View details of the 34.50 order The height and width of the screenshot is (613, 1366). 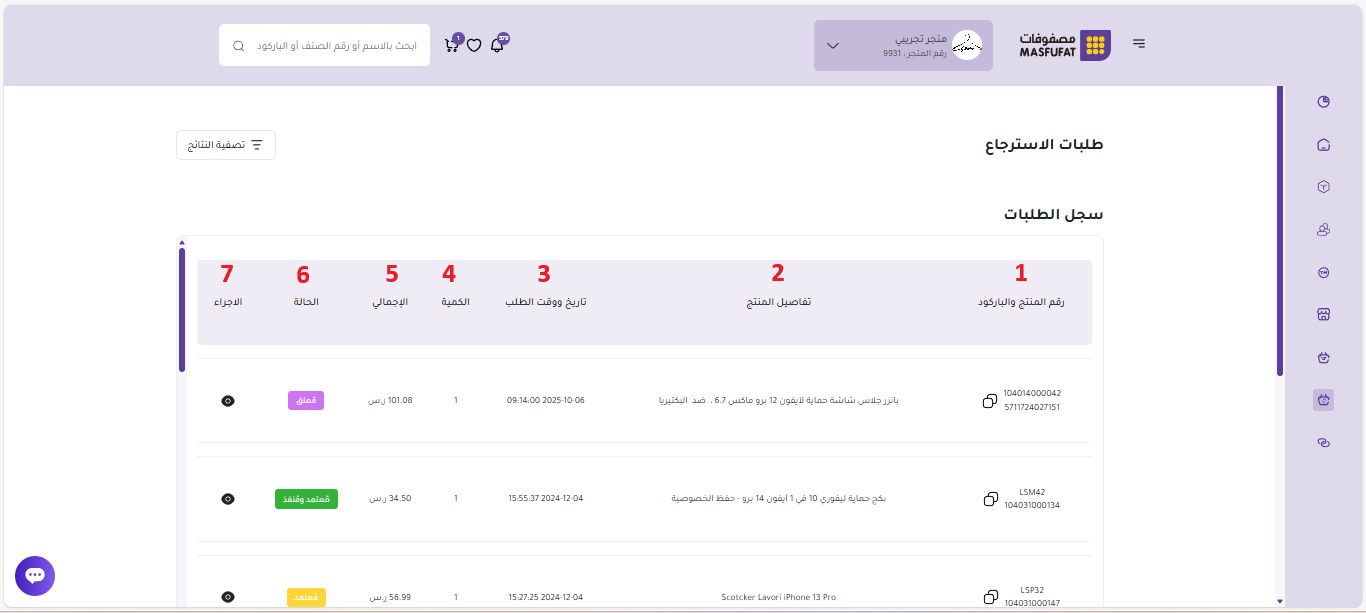pyautogui.click(x=228, y=498)
